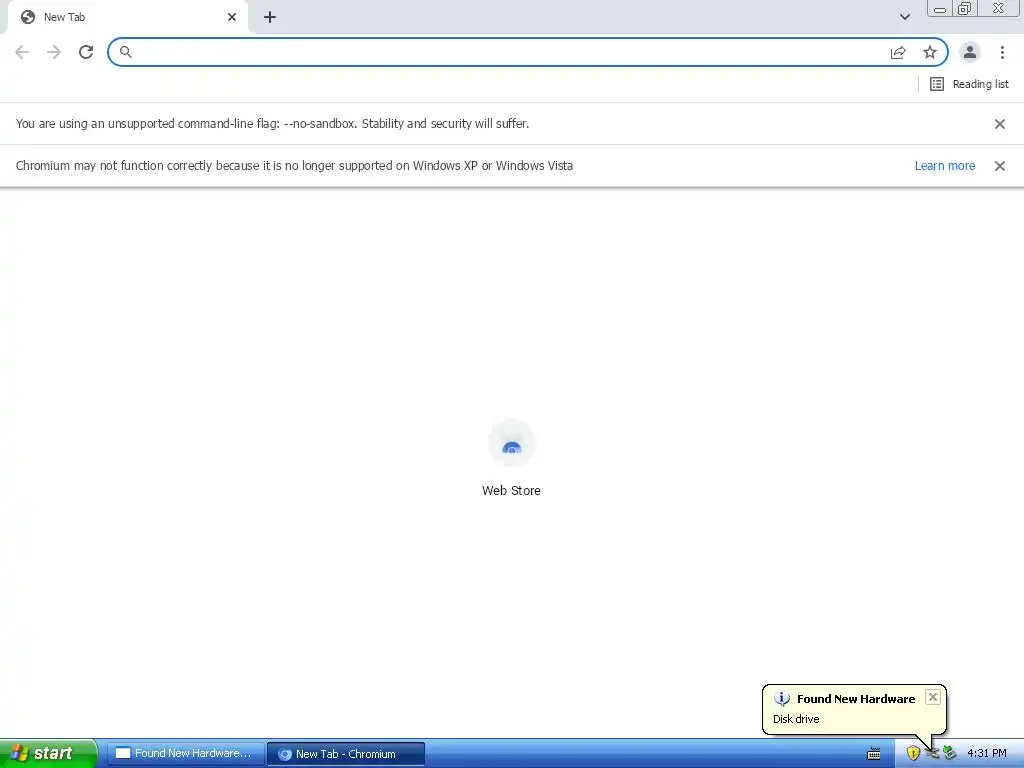Click the Forward navigation arrow
This screenshot has width=1024, height=768.
pos(54,52)
